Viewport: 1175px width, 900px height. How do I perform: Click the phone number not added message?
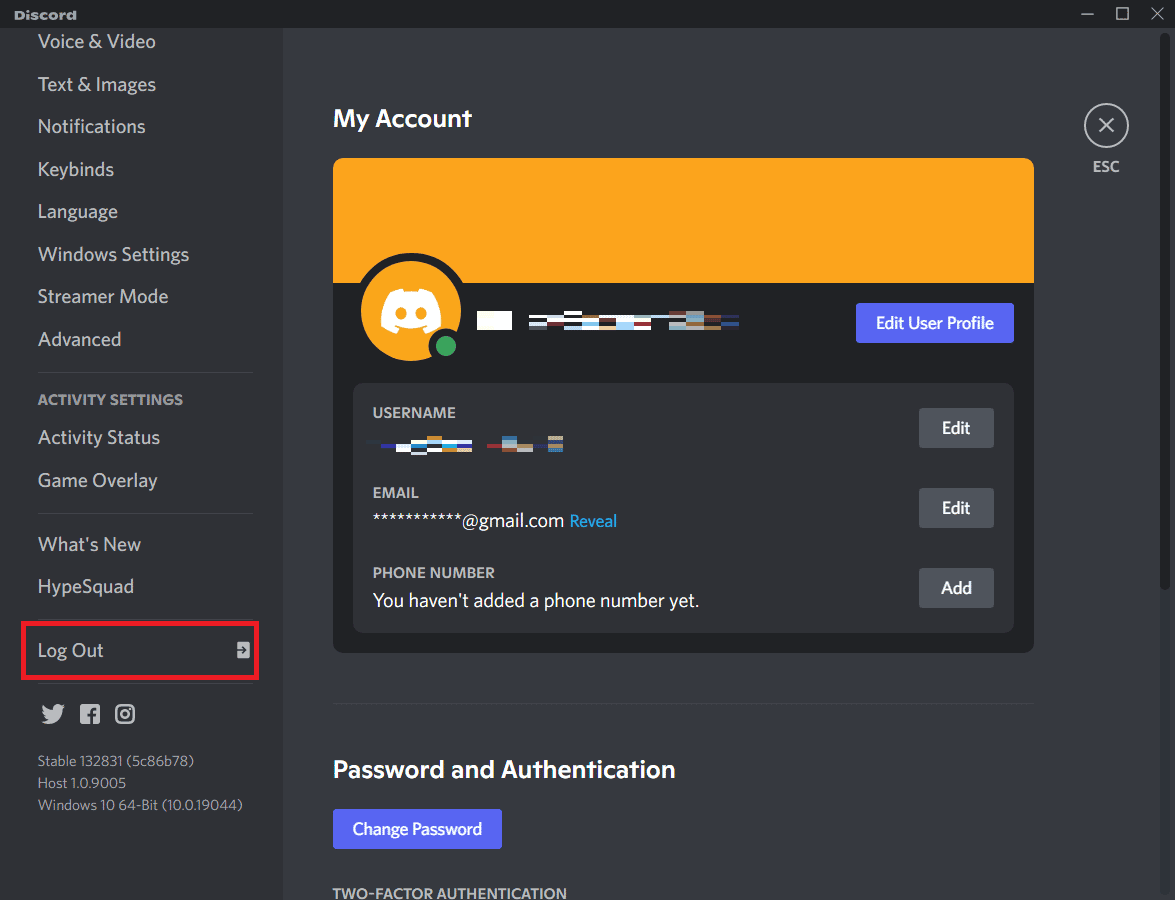[x=536, y=601]
